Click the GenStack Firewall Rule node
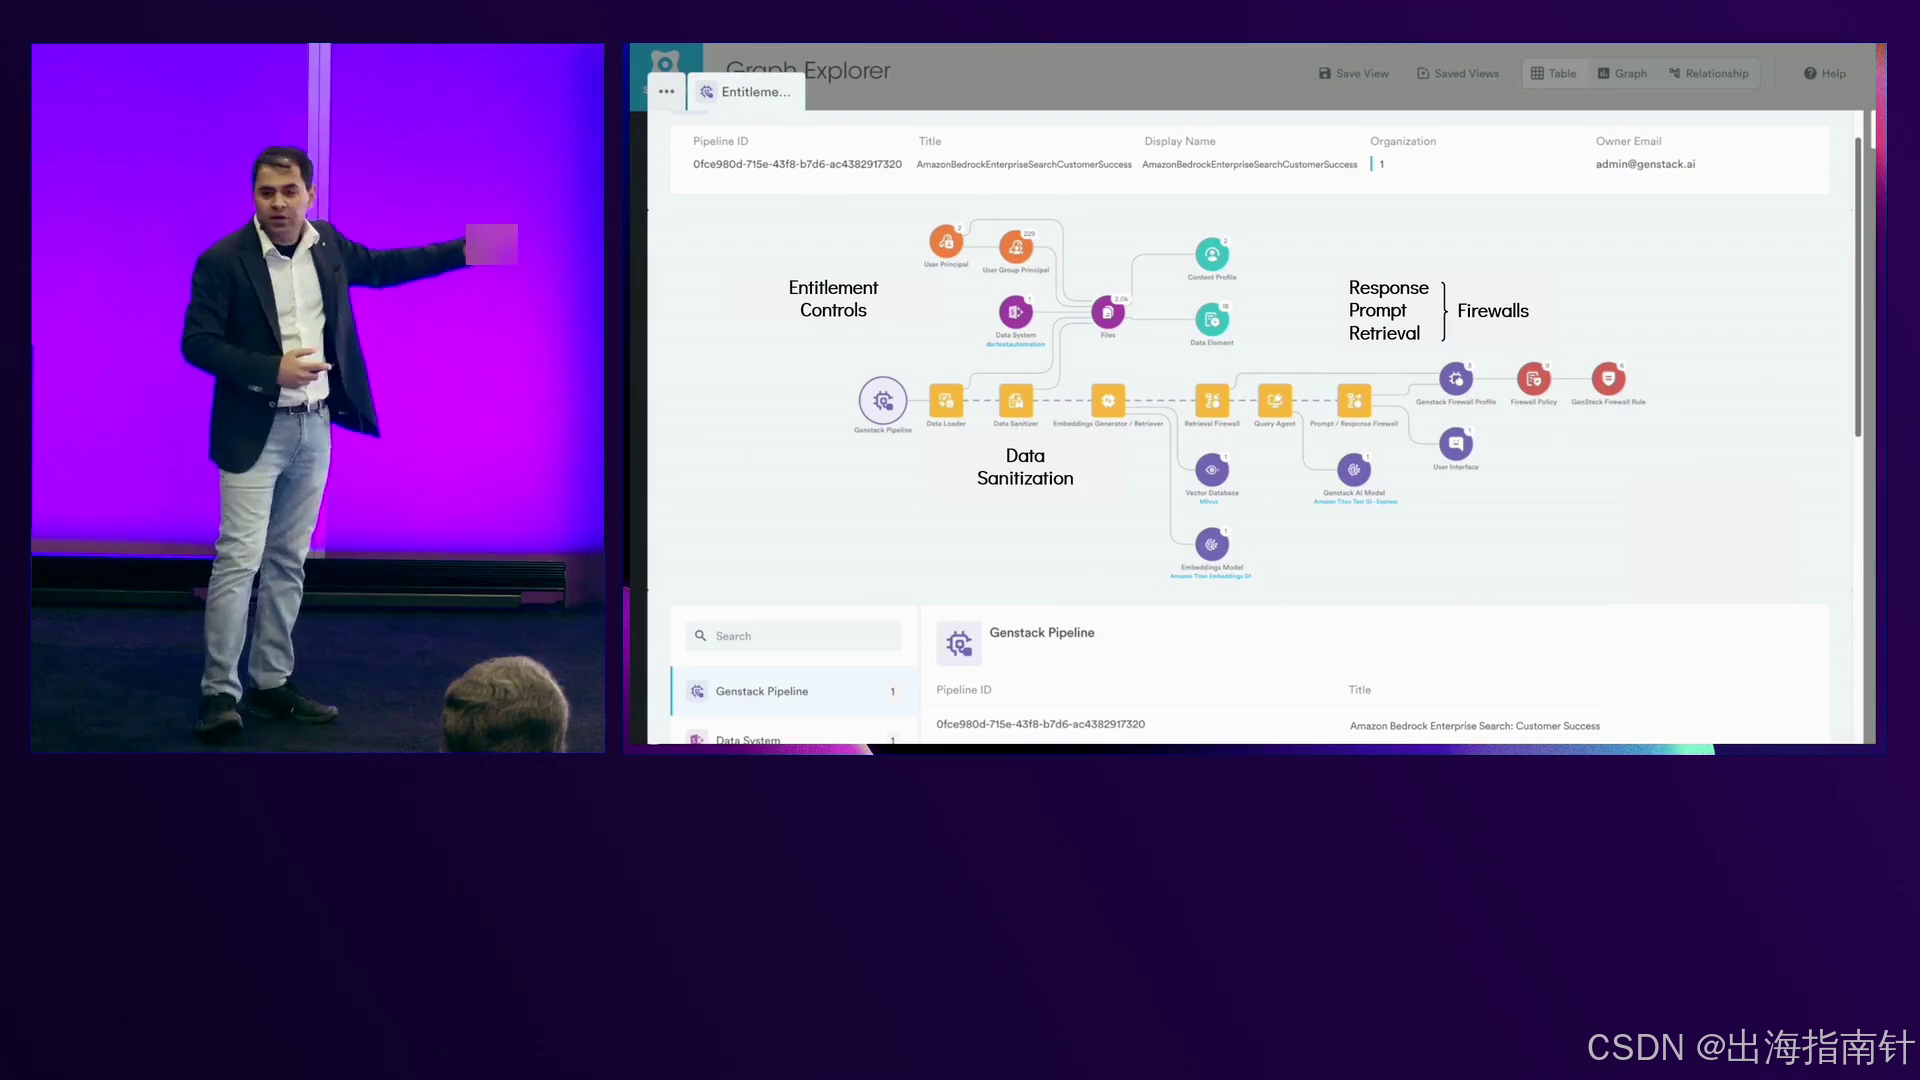 [1608, 379]
